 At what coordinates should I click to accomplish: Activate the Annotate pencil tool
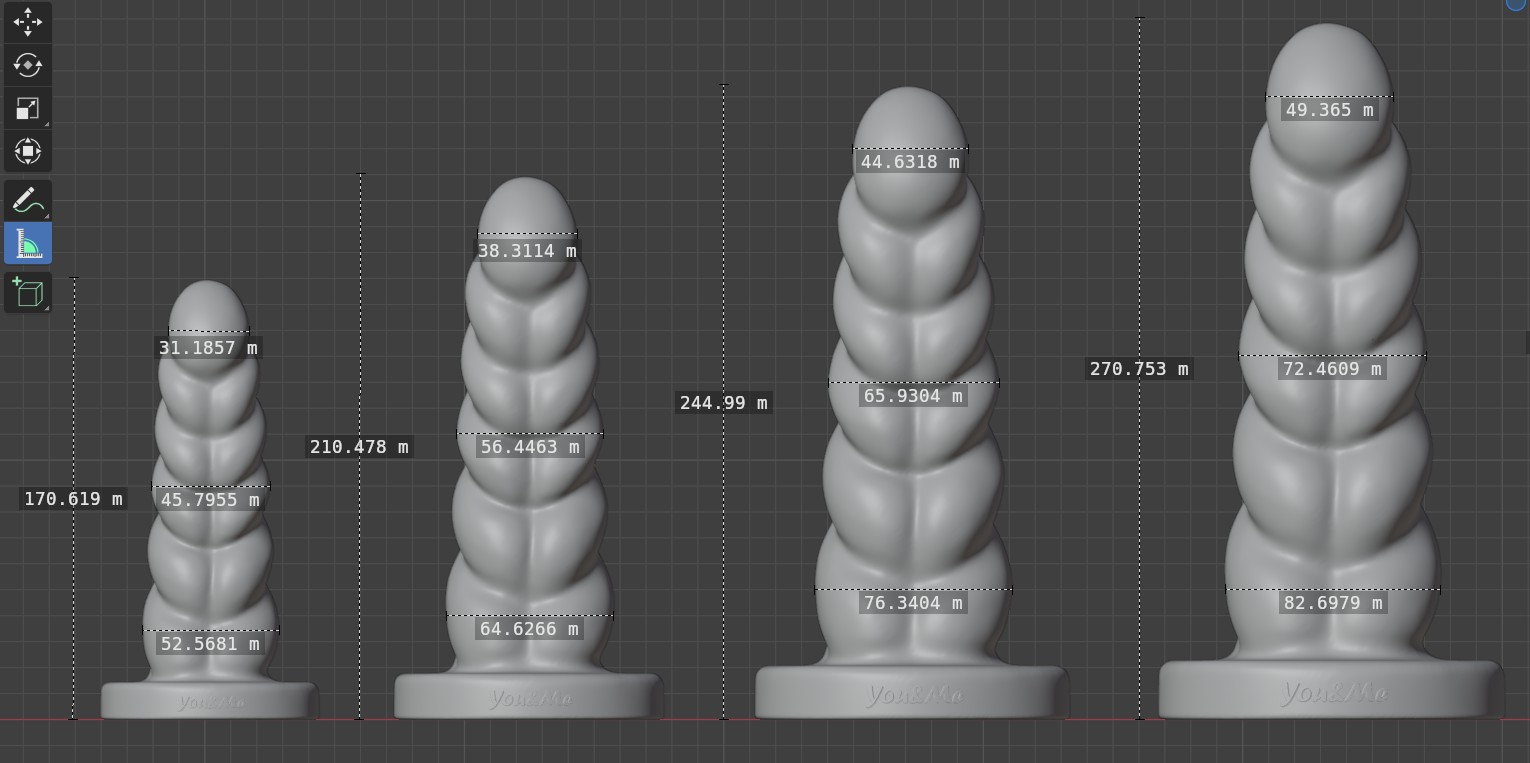click(27, 200)
